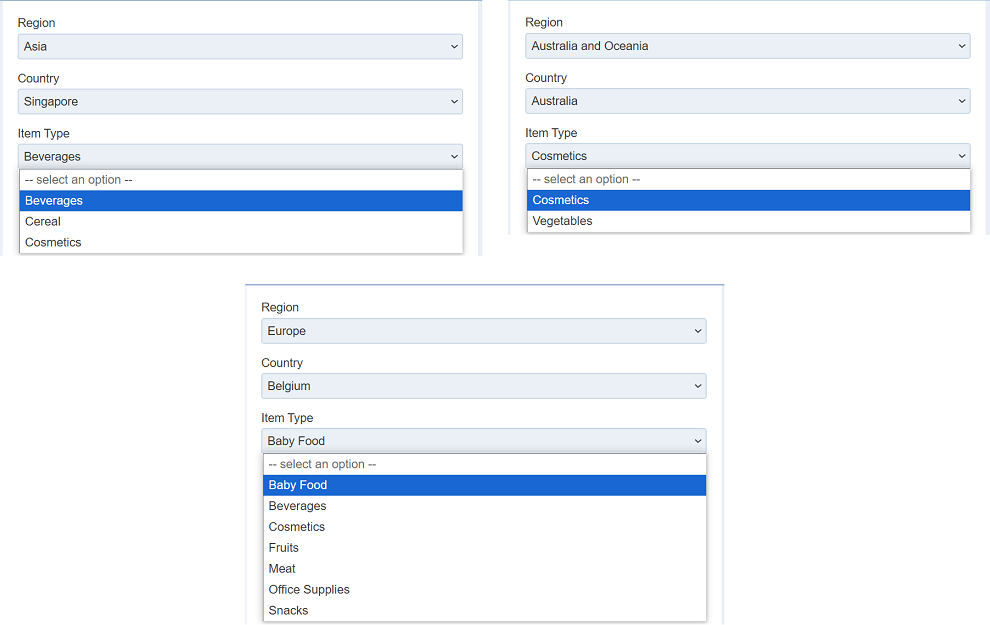Open the Region dropdown showing Asia
The image size is (990, 625).
tap(240, 46)
